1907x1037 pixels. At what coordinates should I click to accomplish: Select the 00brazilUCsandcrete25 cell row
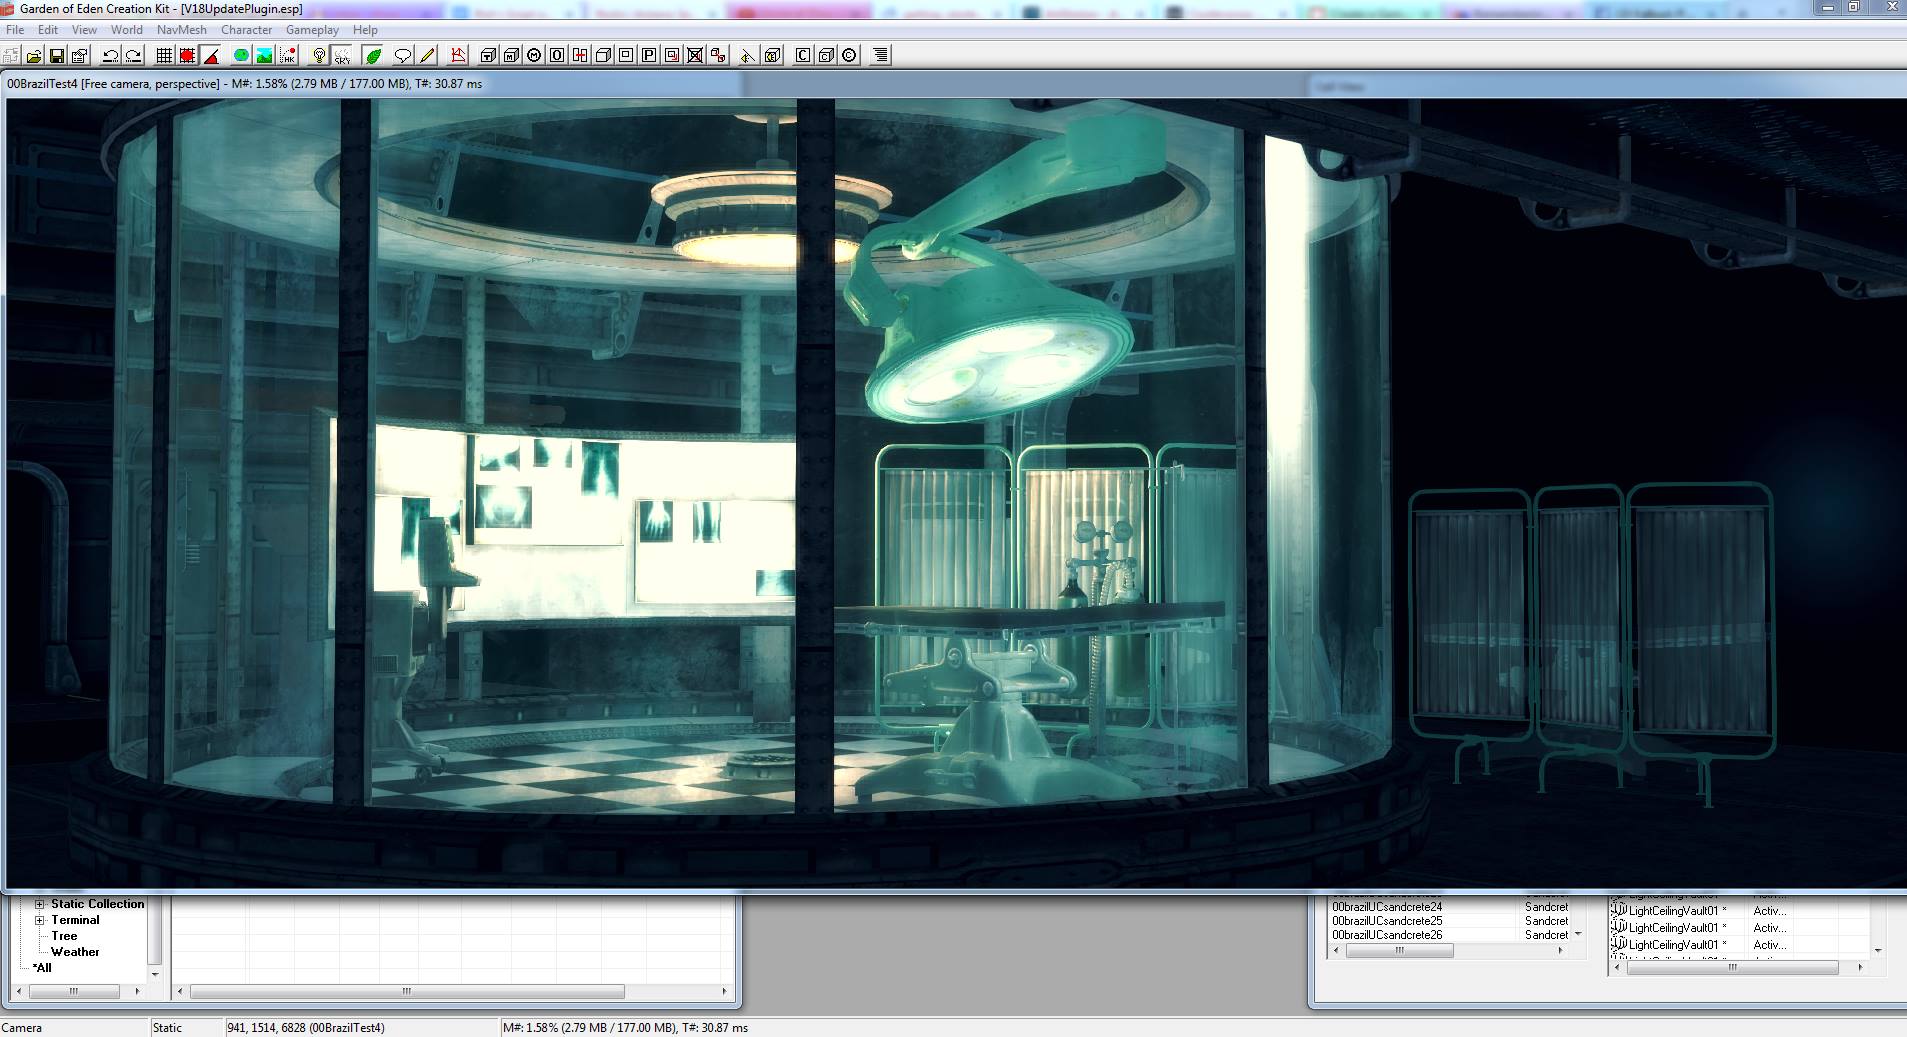pyautogui.click(x=1450, y=921)
